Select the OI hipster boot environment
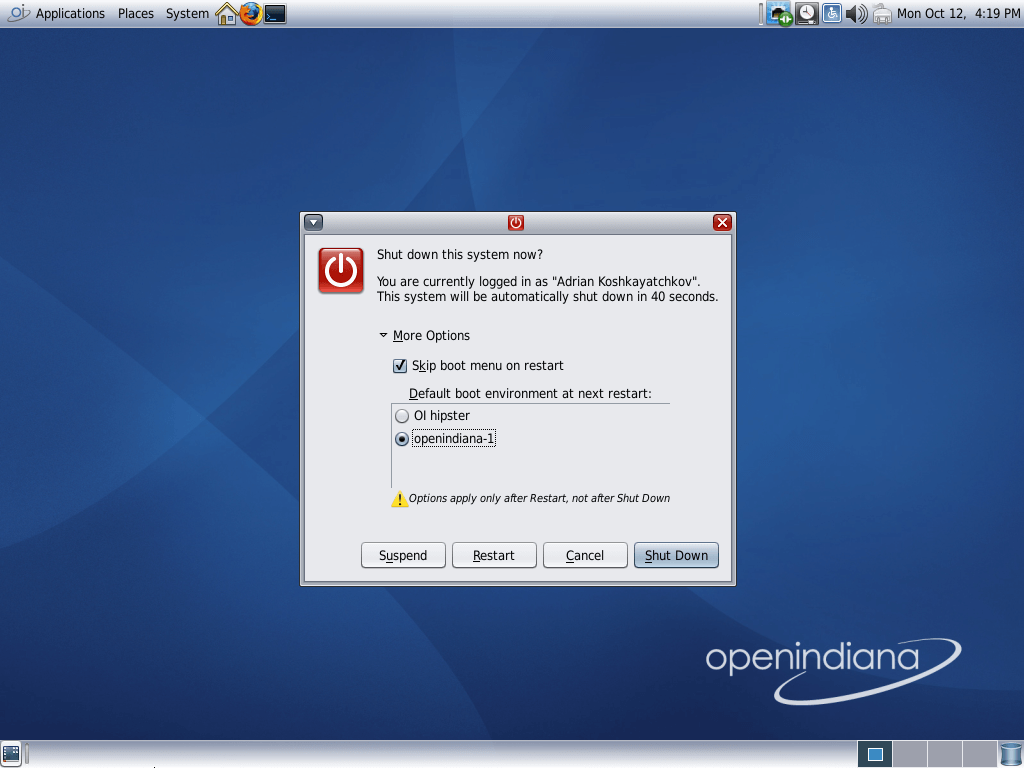This screenshot has height=768, width=1024. pos(432,415)
